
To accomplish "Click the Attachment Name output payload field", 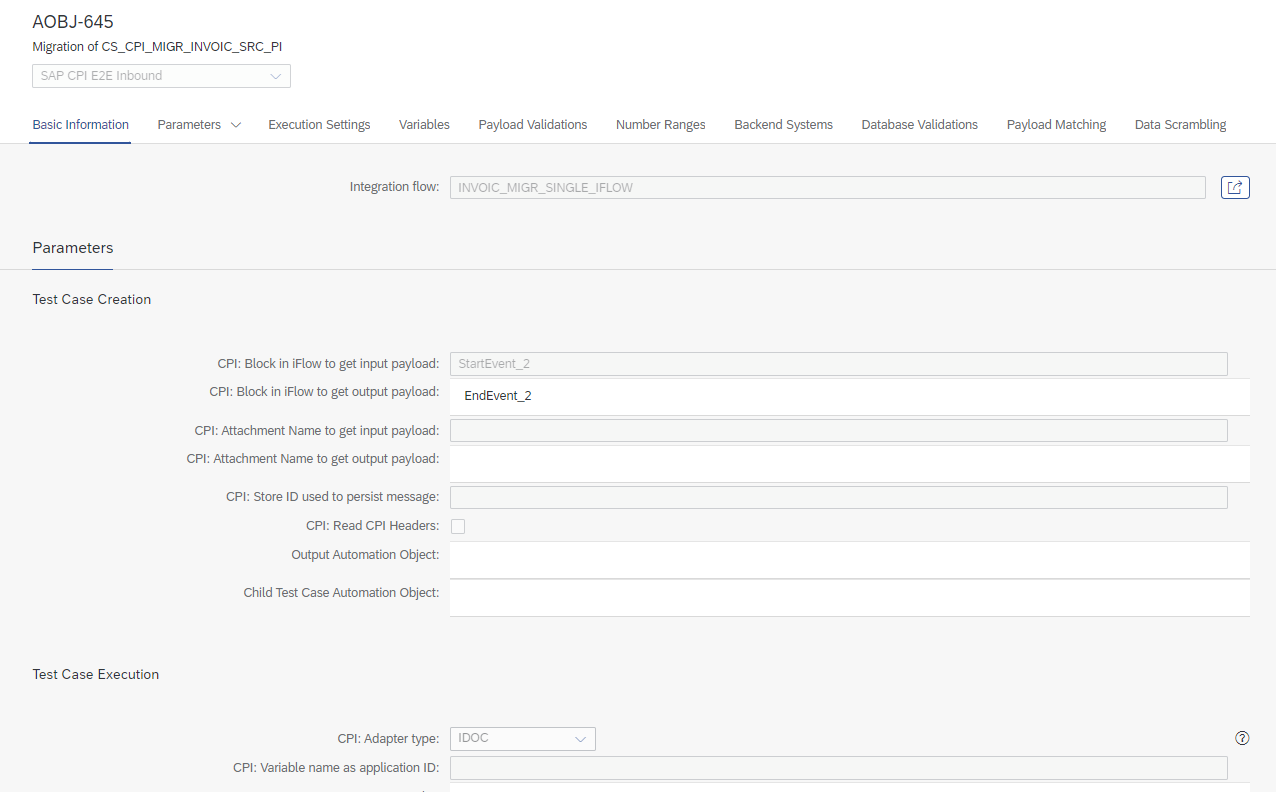I will tap(849, 463).
